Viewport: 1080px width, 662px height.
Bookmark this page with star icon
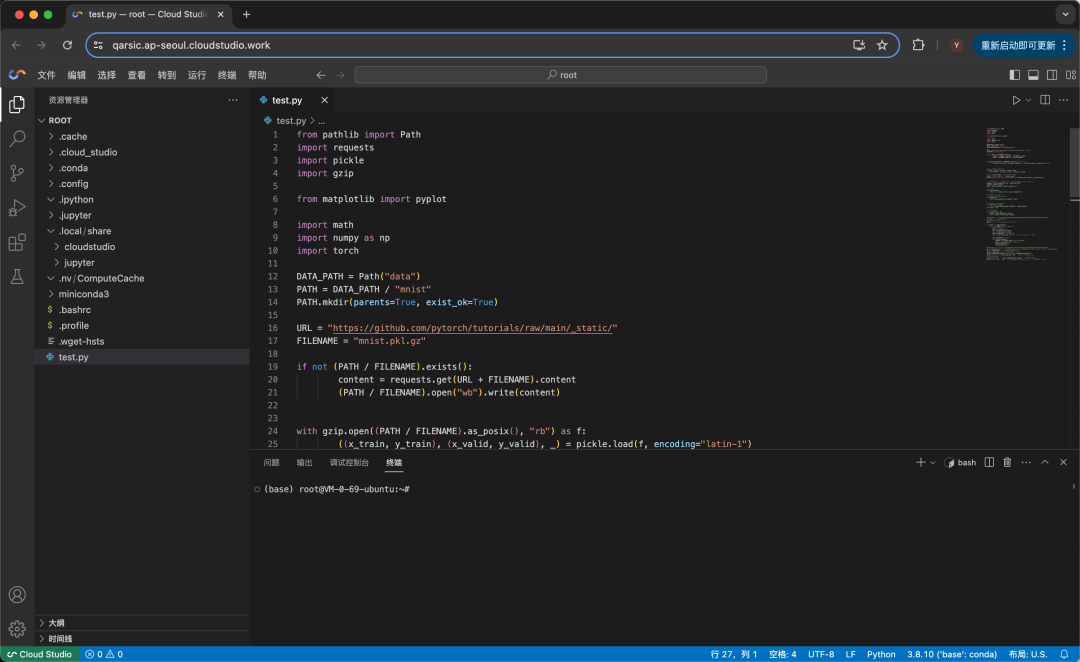pos(882,45)
